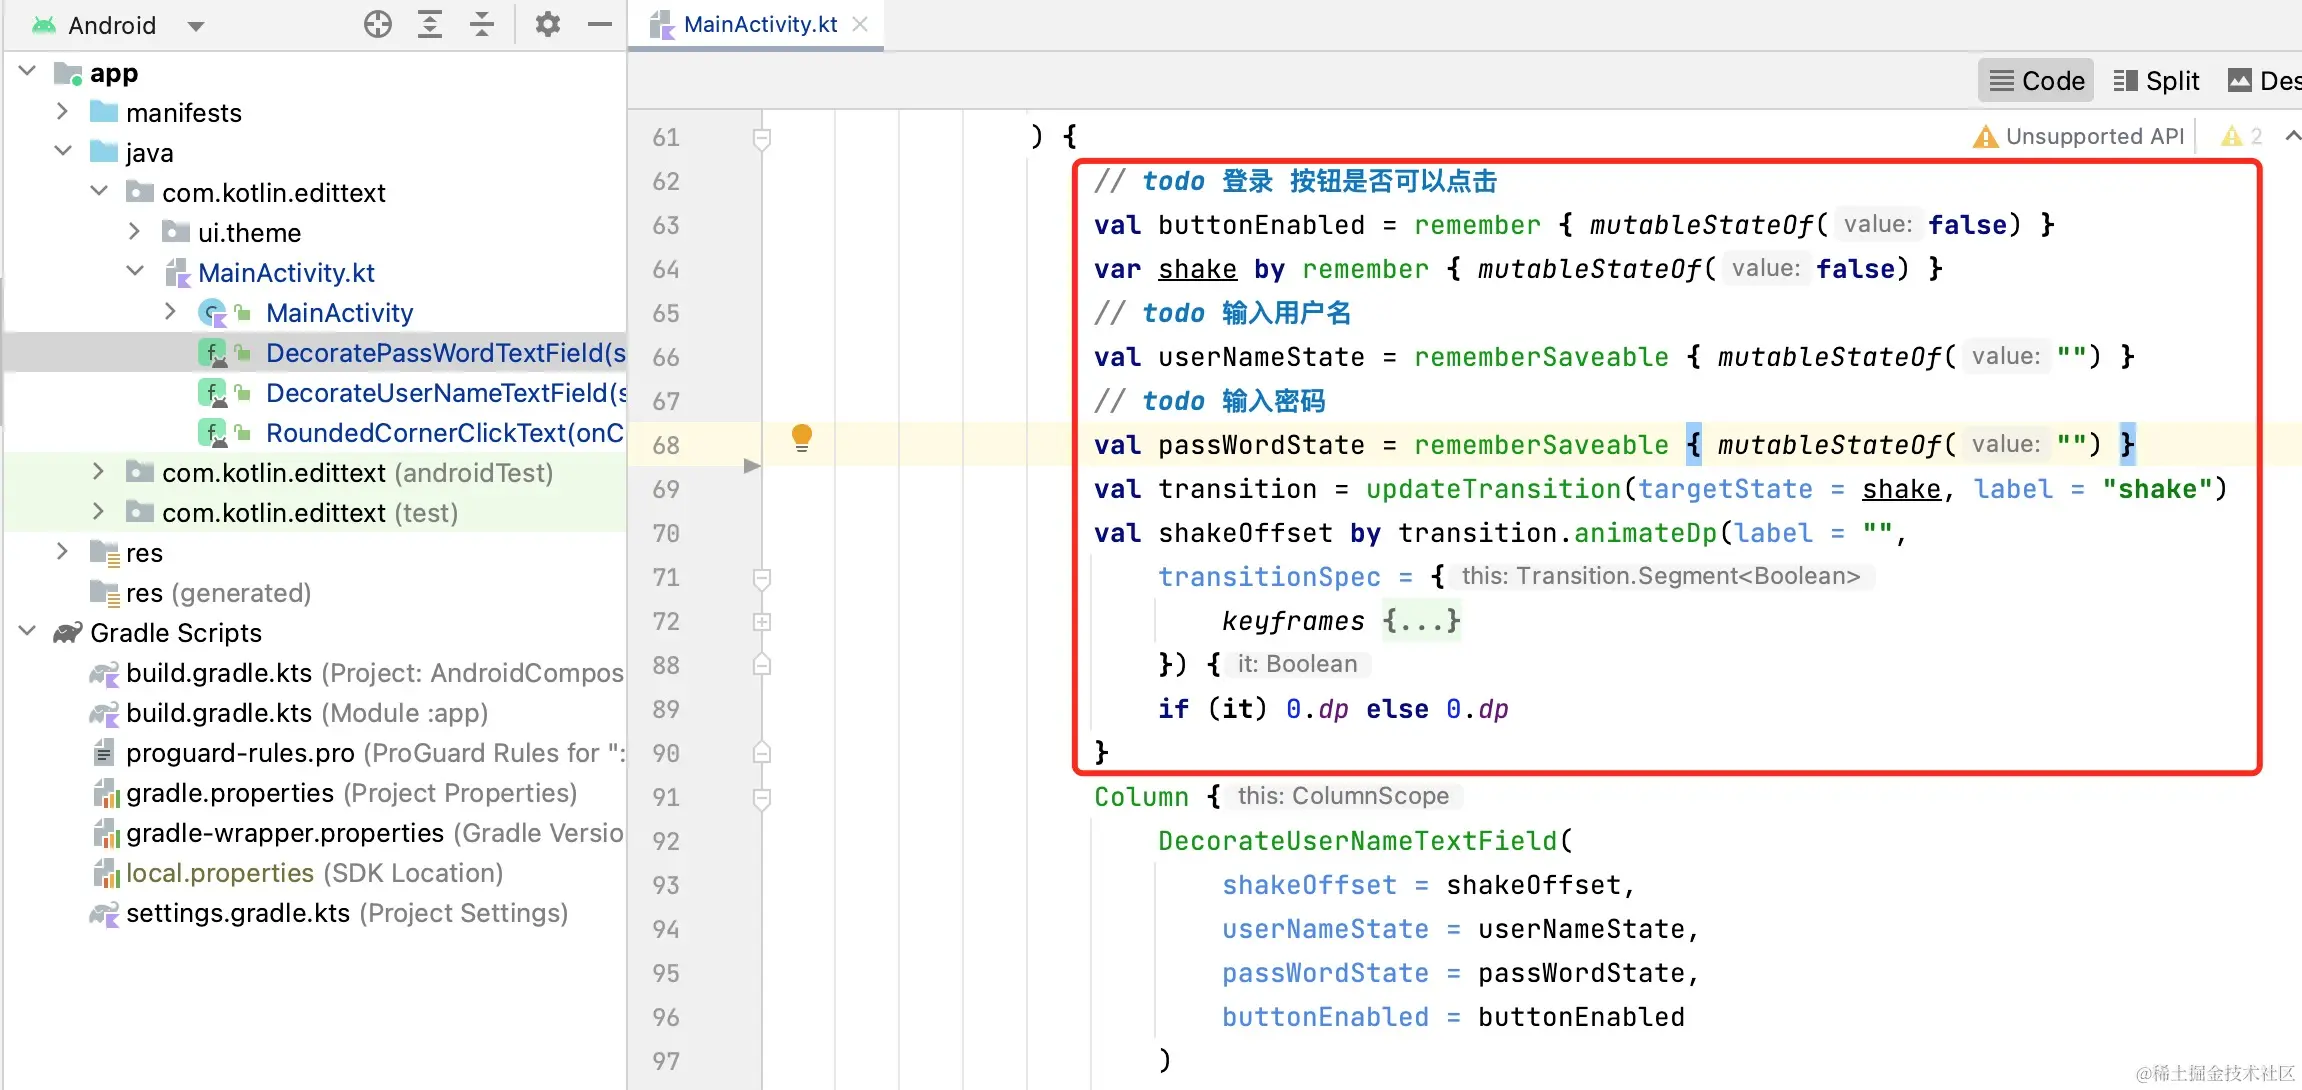Open the project panel gear options
Screen dimensions: 2302x1090
tap(547, 24)
